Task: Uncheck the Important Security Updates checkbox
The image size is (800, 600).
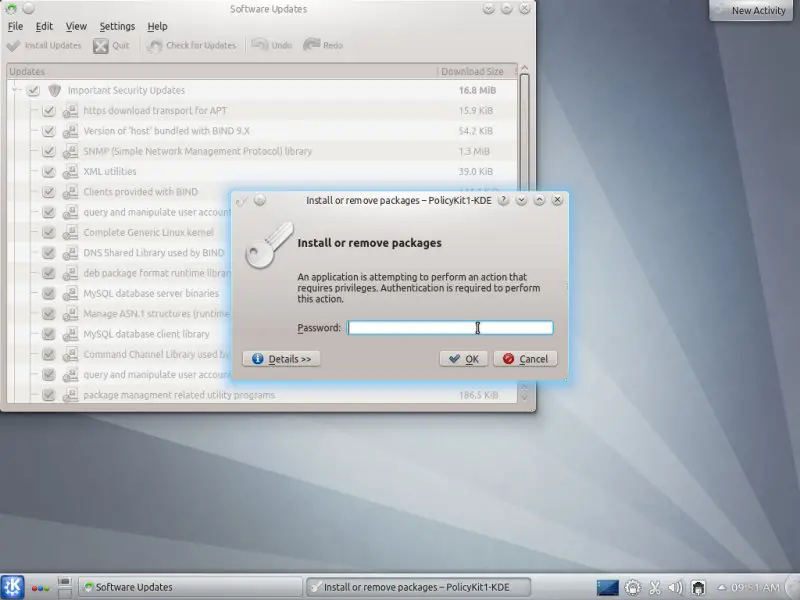Action: coord(33,90)
